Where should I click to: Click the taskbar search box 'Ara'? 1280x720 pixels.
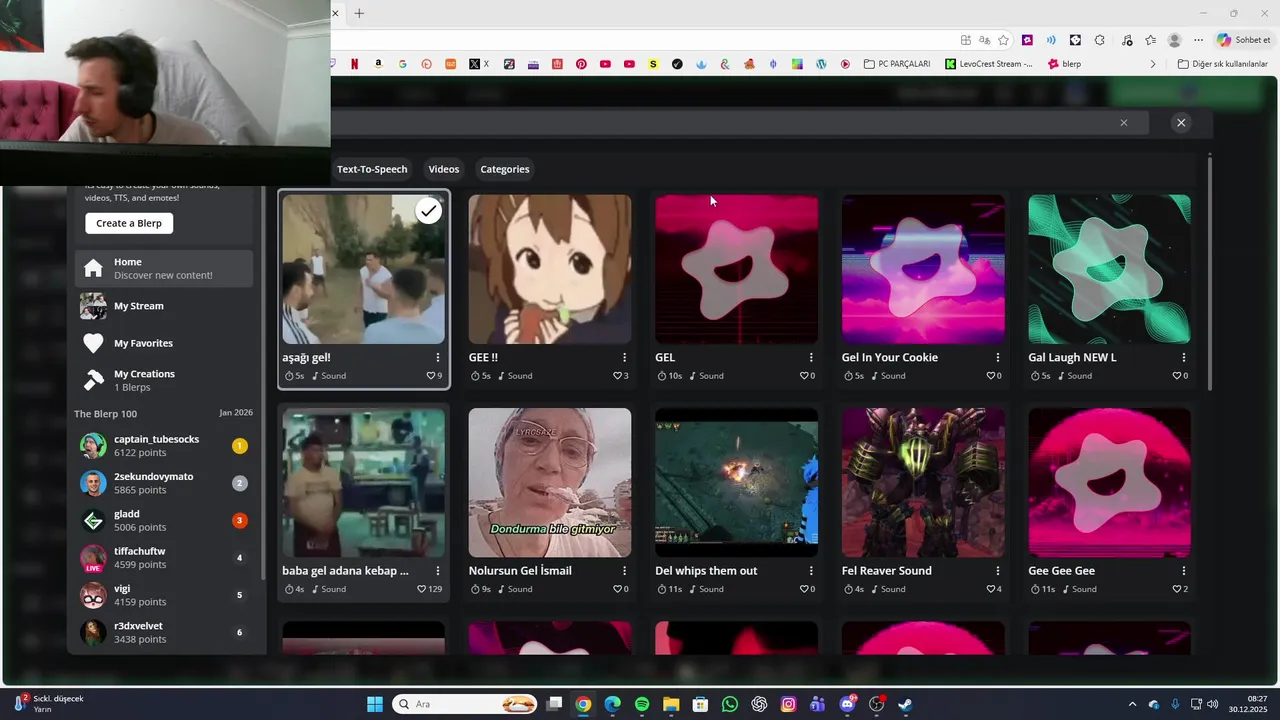(x=465, y=704)
